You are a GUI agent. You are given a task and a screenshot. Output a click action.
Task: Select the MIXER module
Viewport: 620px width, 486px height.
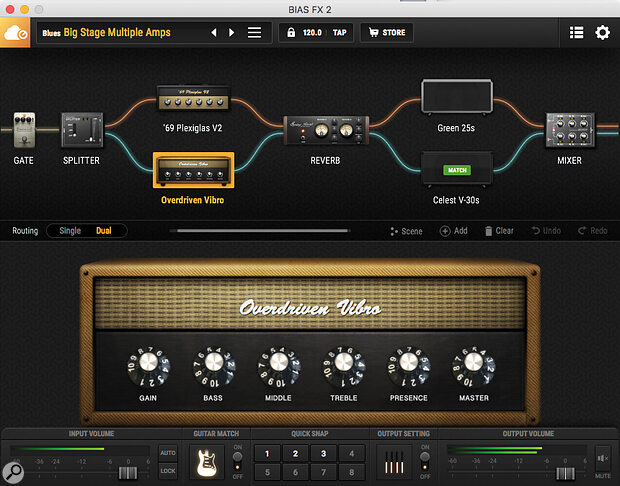(x=570, y=130)
